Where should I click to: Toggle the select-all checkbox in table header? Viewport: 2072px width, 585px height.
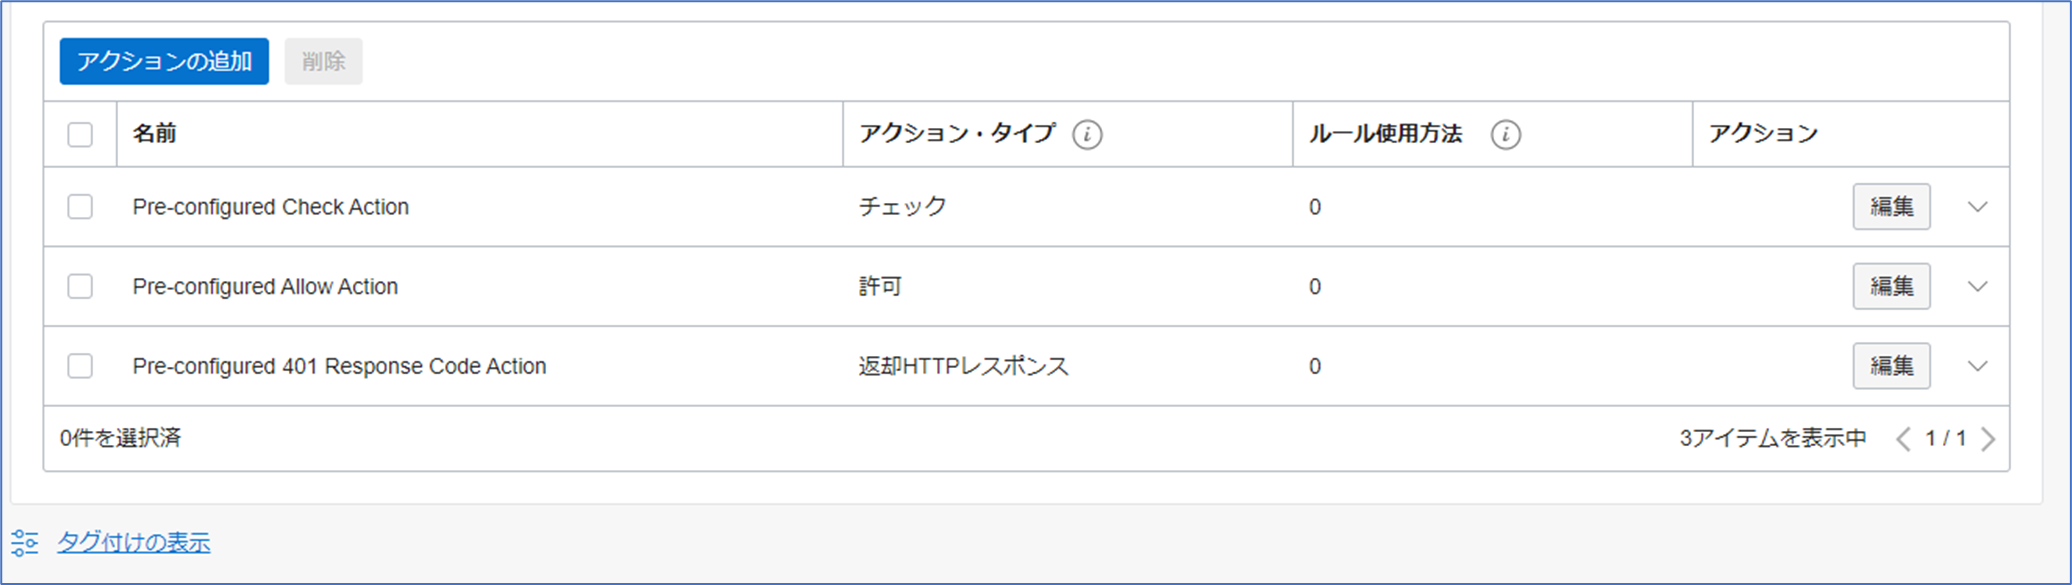point(80,134)
